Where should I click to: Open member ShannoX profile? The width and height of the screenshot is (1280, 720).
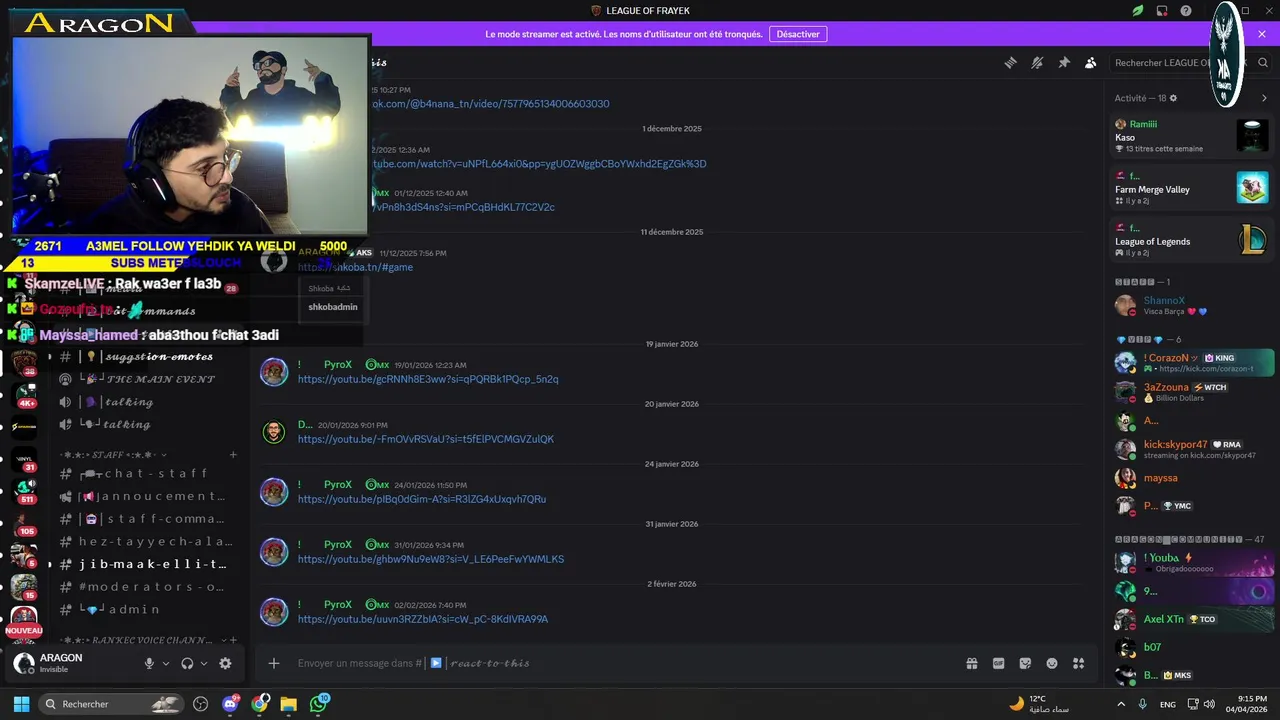1191,305
